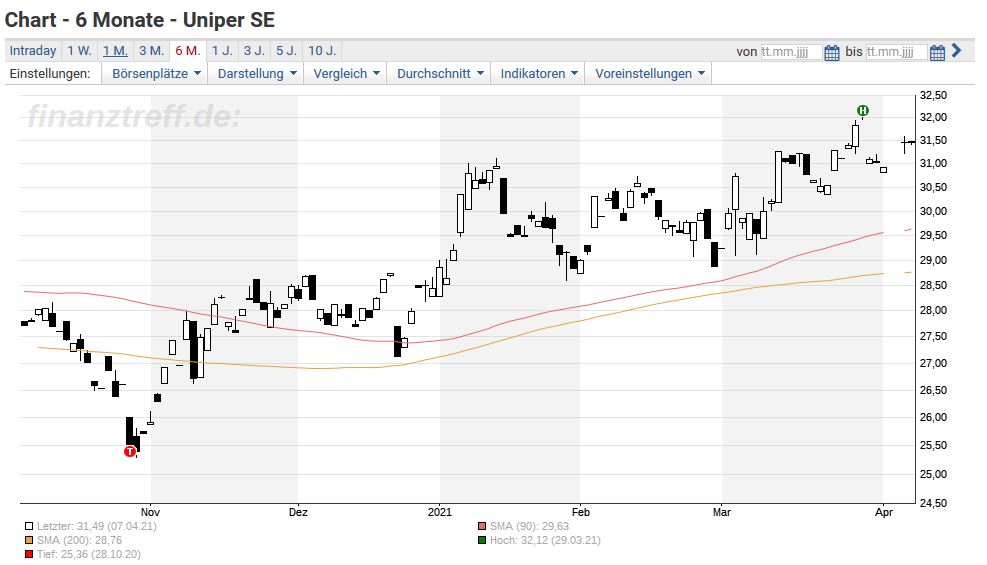Switch chart to 1 J. range

[222, 51]
